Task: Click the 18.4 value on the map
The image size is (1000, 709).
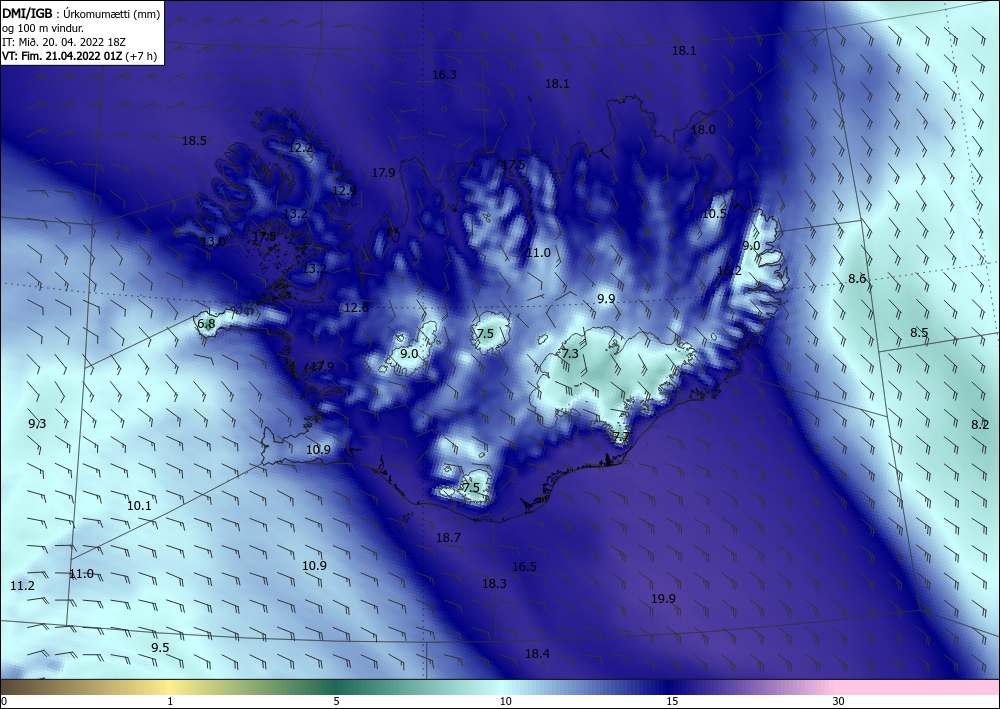Action: point(537,653)
